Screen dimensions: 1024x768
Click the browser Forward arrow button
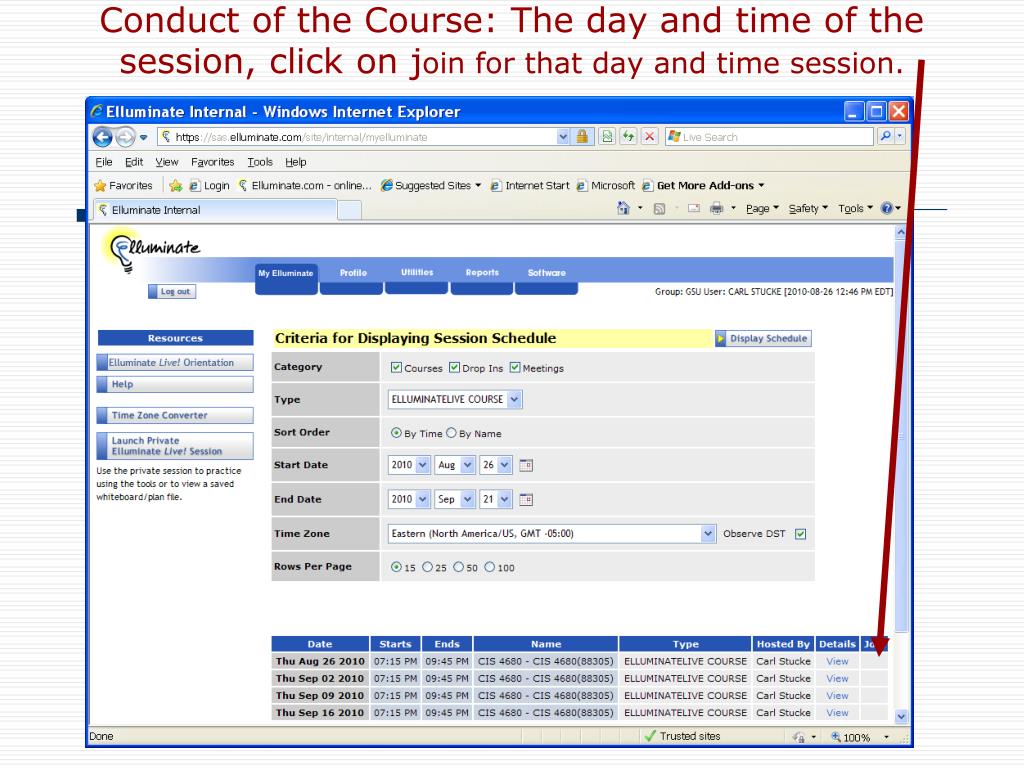(125, 137)
